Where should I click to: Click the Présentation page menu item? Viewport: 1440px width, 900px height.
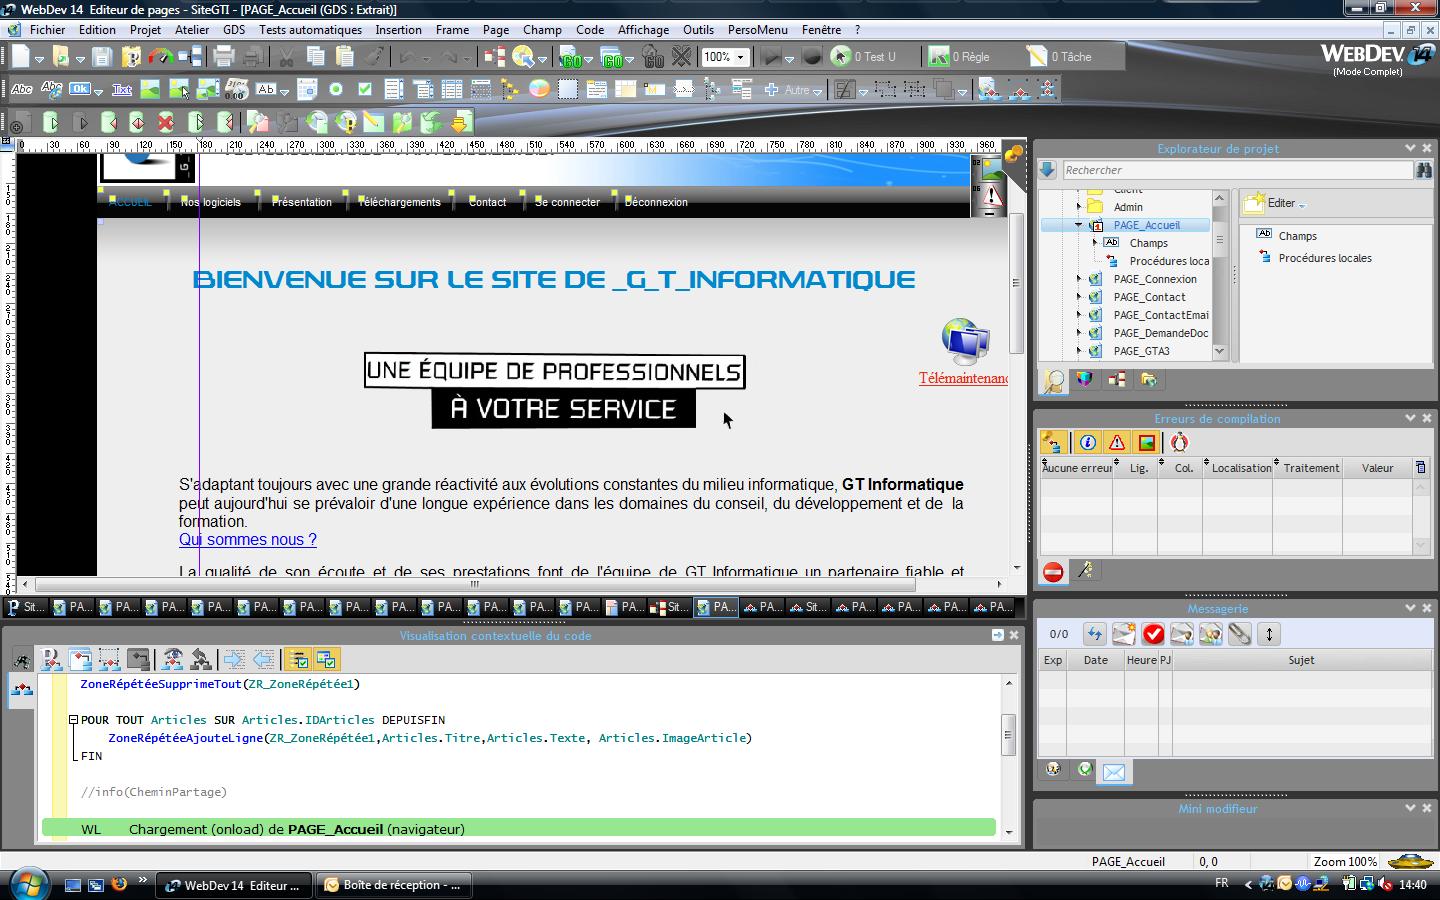pos(302,202)
